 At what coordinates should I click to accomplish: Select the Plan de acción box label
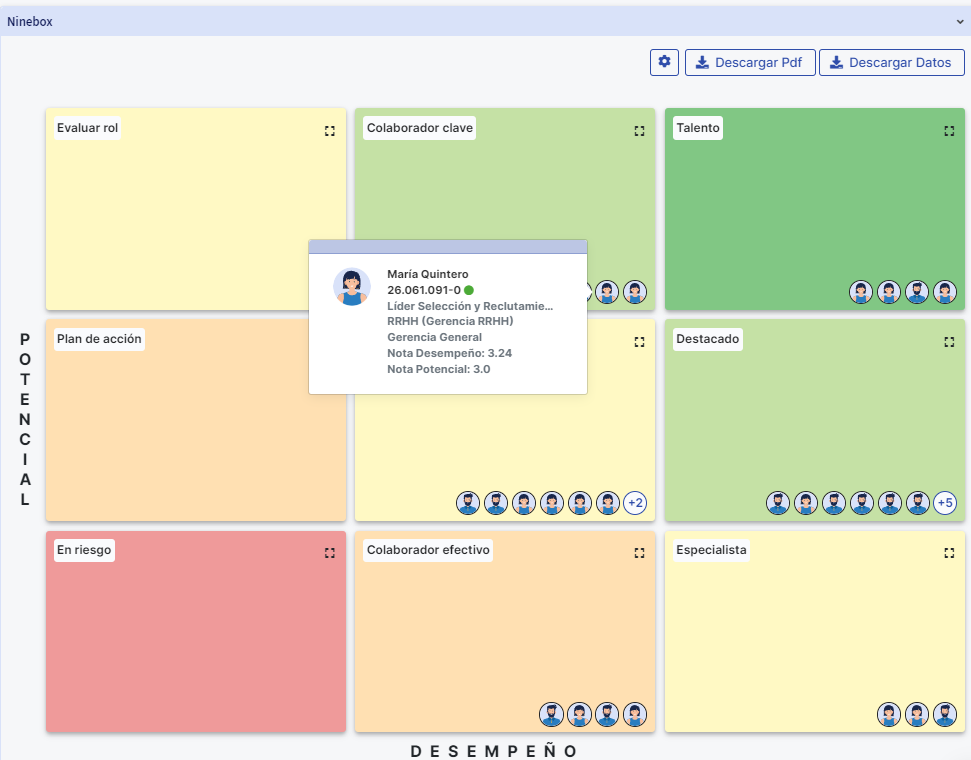point(100,339)
